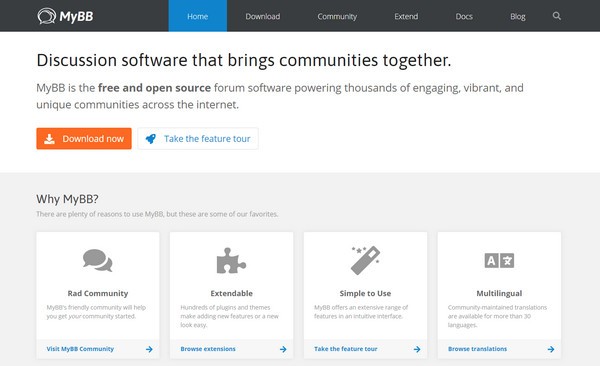Go to the Extend nav item
The height and width of the screenshot is (366, 600).
coord(406,16)
